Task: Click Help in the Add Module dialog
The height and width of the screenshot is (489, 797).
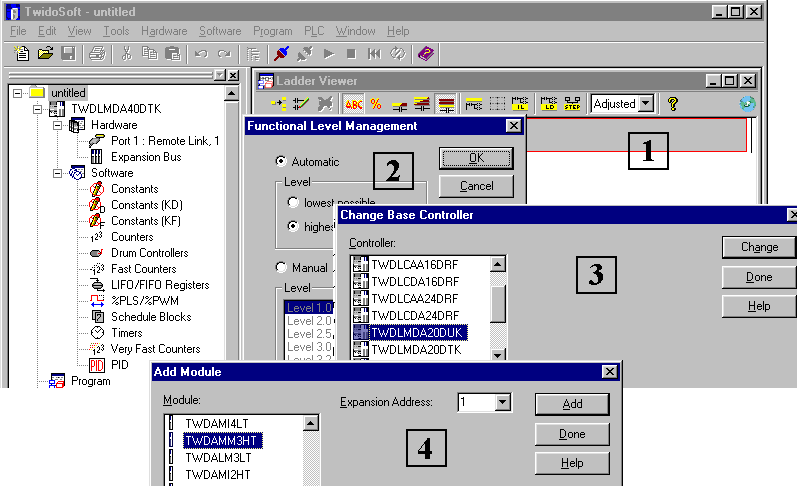Action: [572, 463]
